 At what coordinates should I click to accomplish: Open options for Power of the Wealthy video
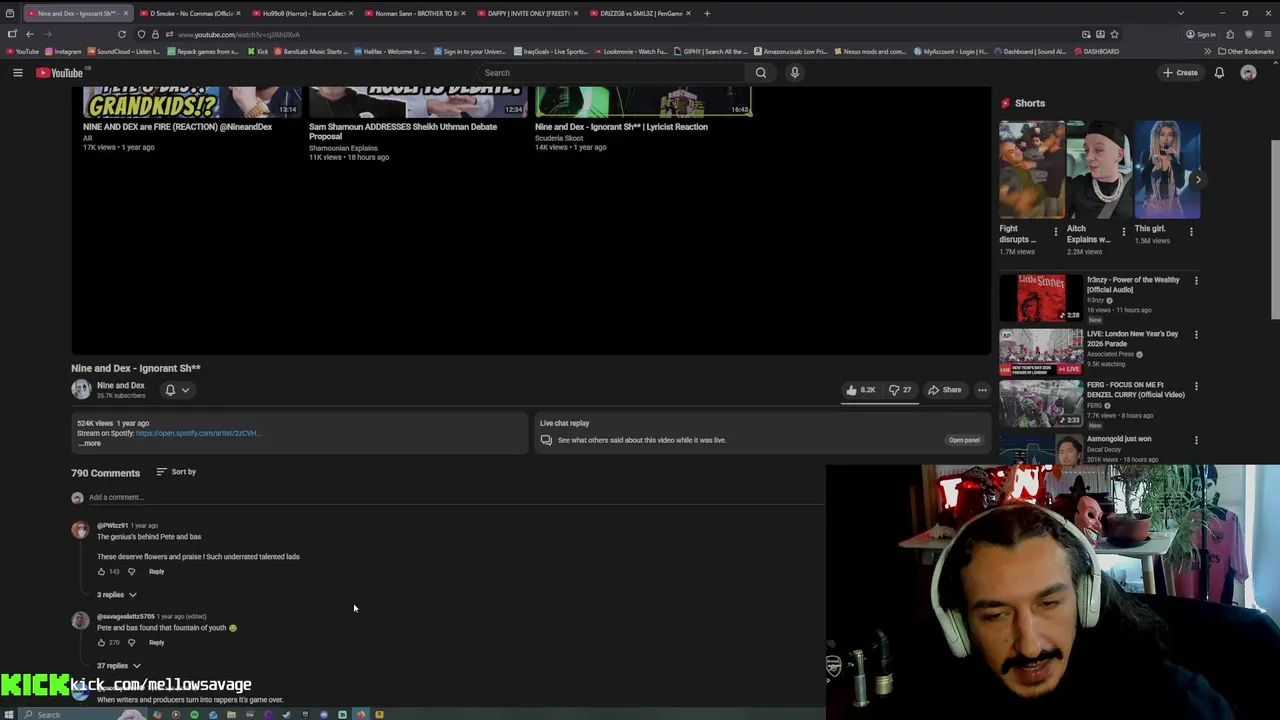[x=1196, y=281]
